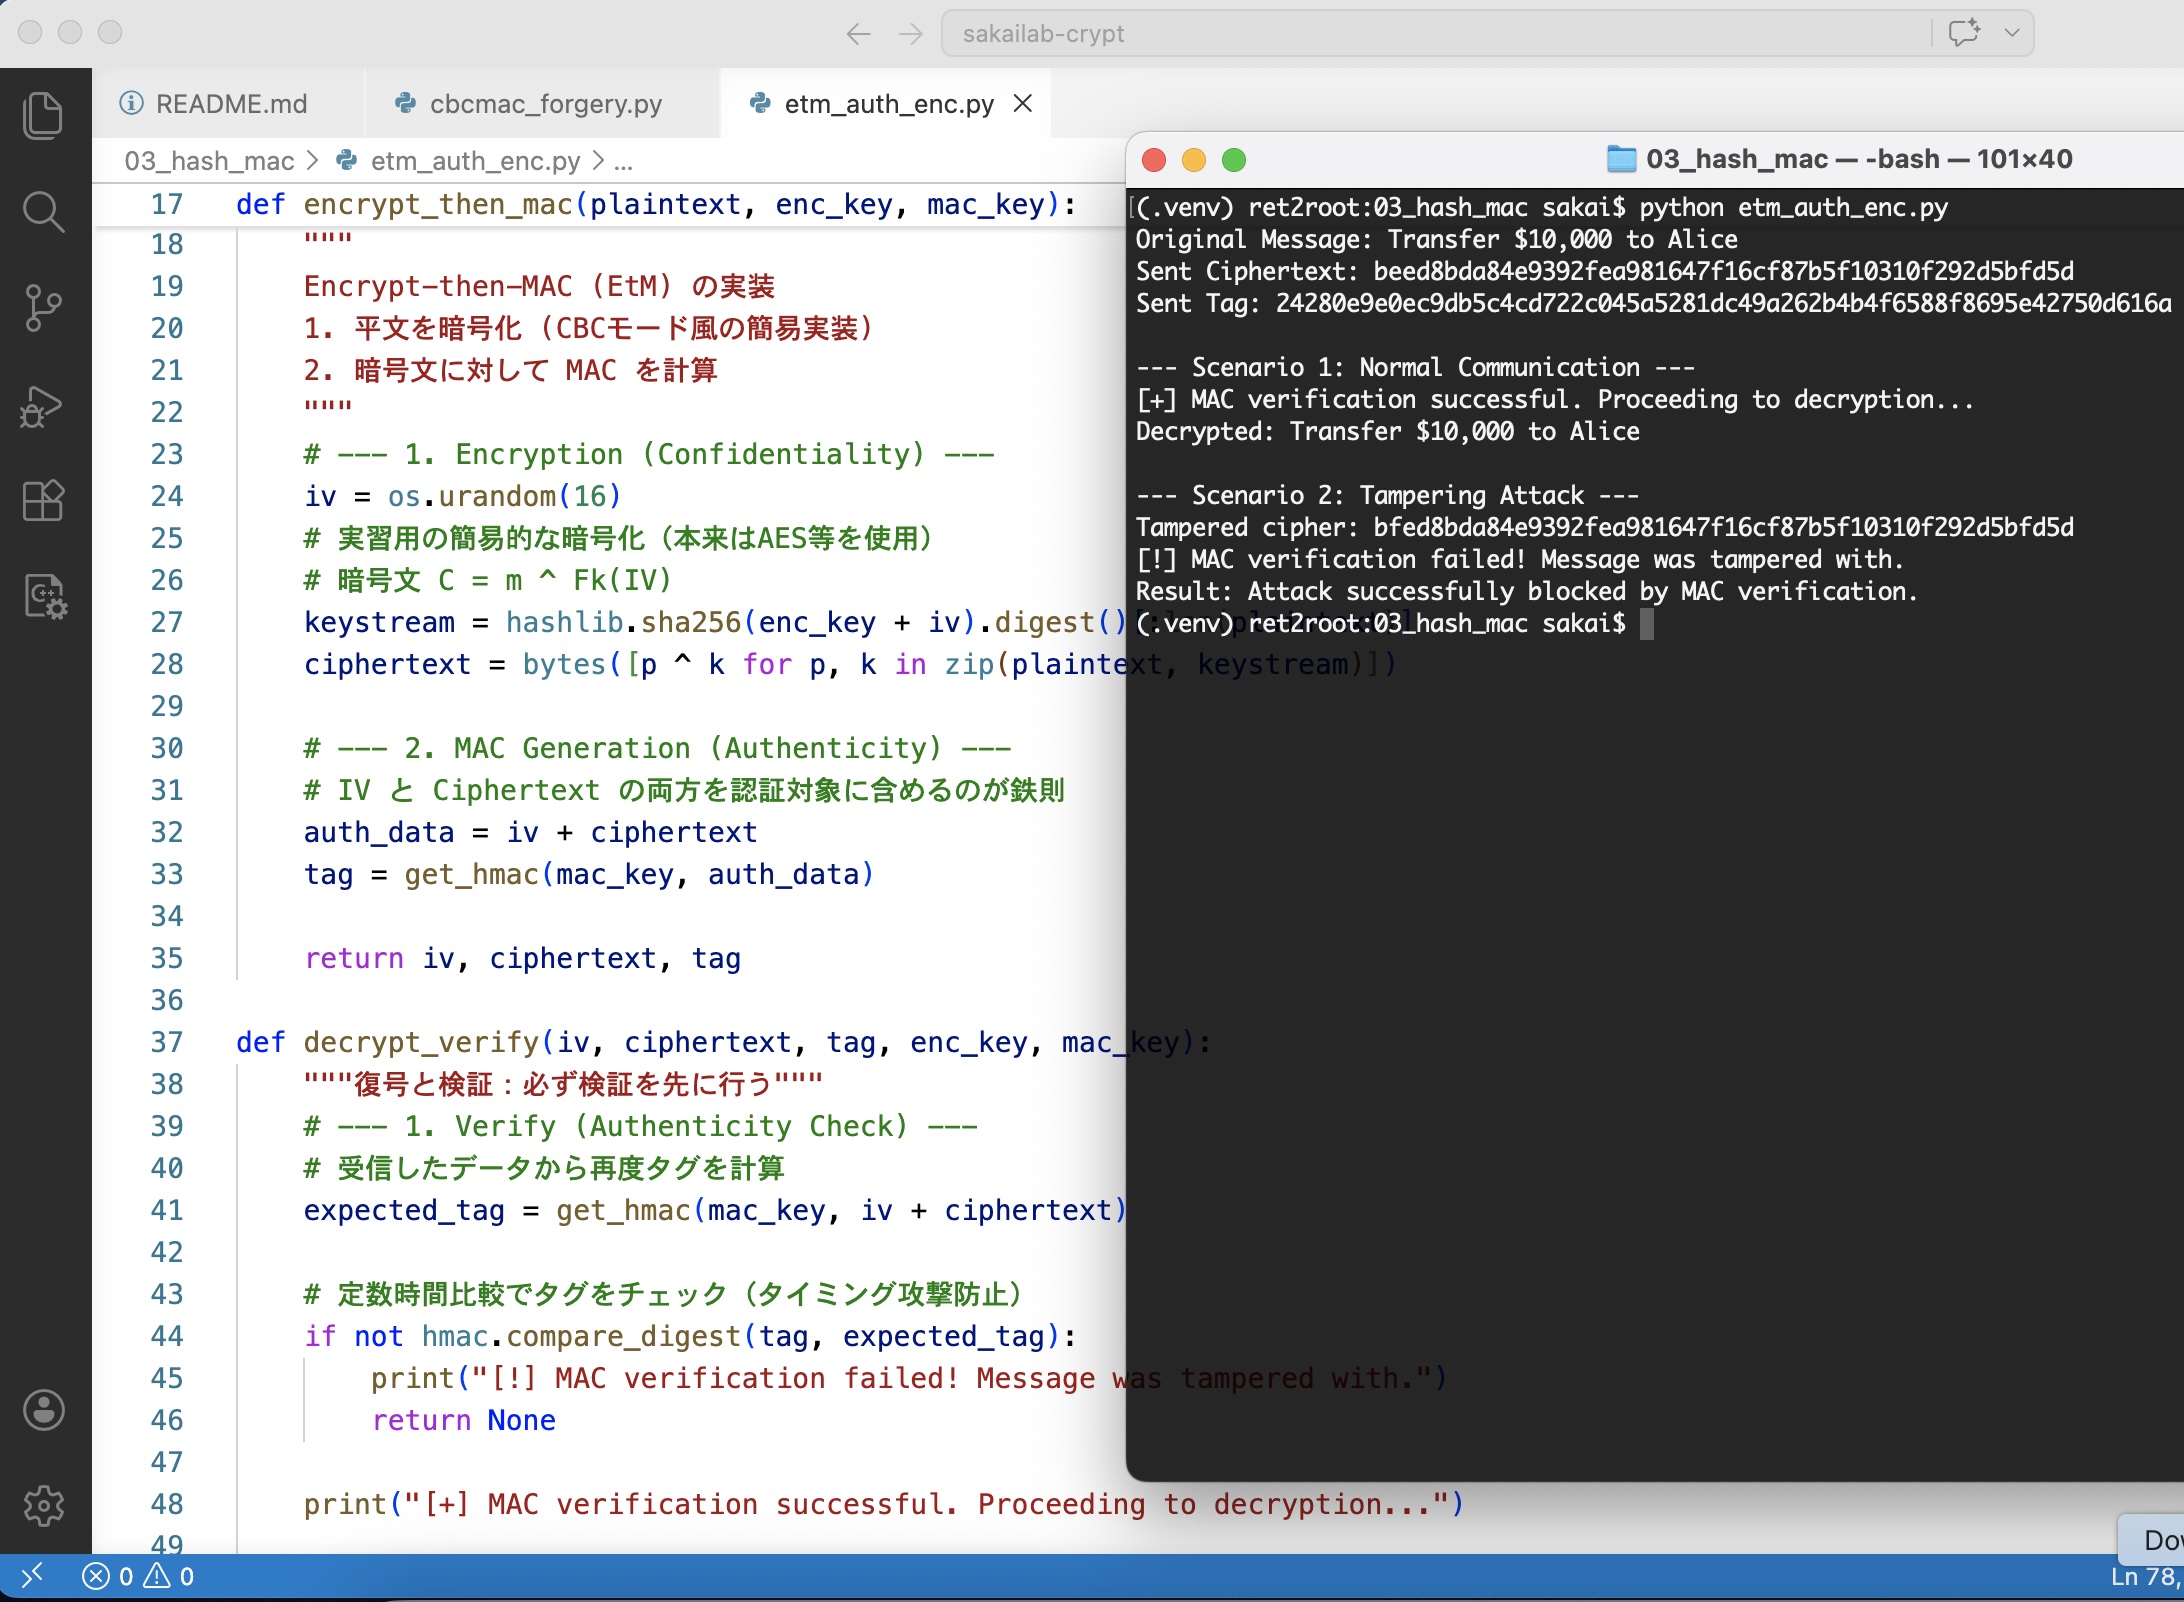
Task: Click the Python icon on etm_auth_enc.py tab
Action: click(x=760, y=103)
